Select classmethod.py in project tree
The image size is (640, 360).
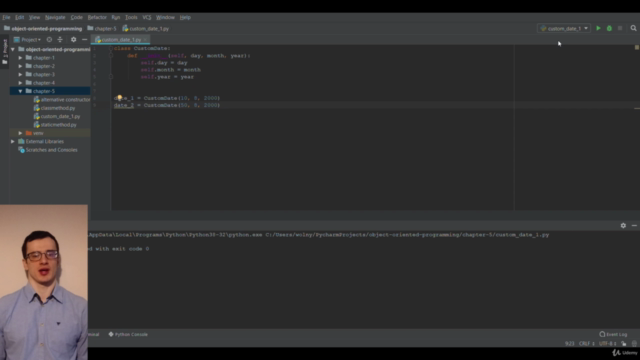[55, 108]
